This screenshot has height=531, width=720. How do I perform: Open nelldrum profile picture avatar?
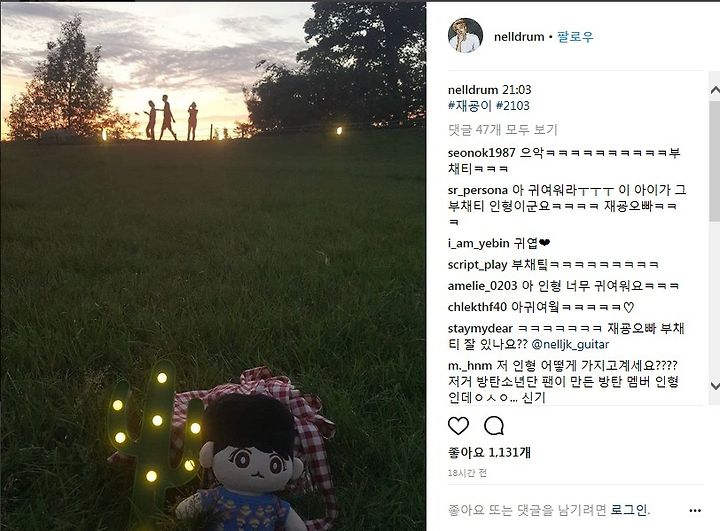click(465, 36)
